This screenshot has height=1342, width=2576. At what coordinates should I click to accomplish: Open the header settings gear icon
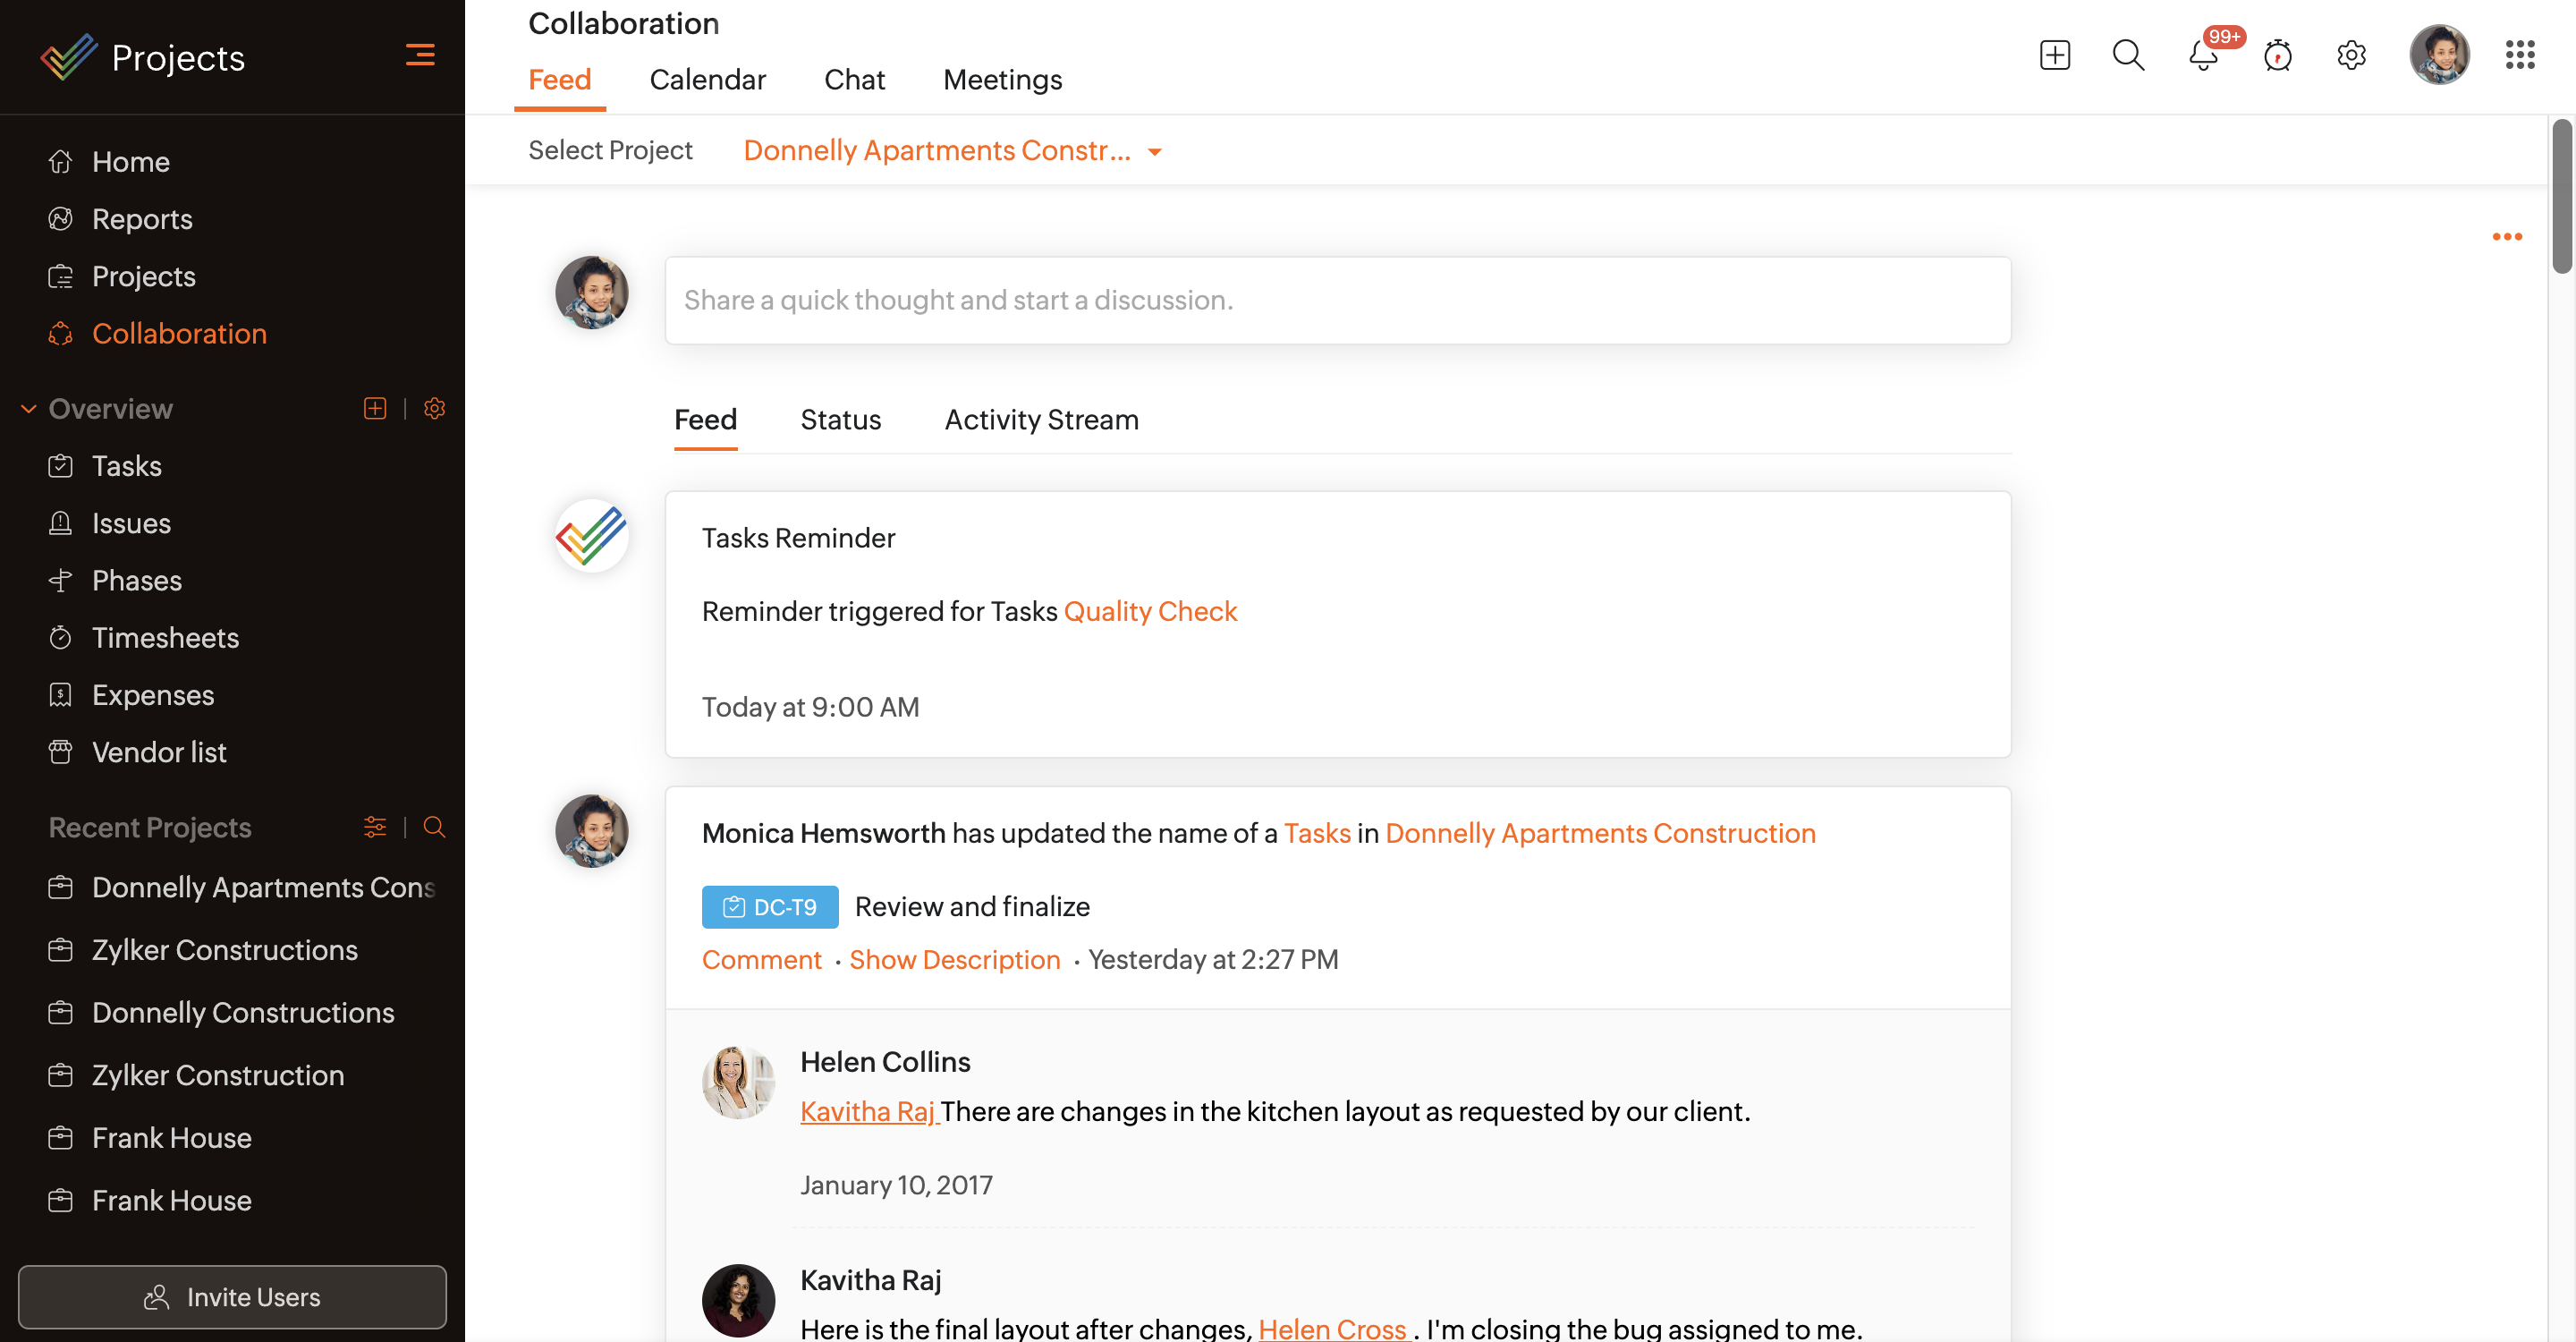point(2351,55)
